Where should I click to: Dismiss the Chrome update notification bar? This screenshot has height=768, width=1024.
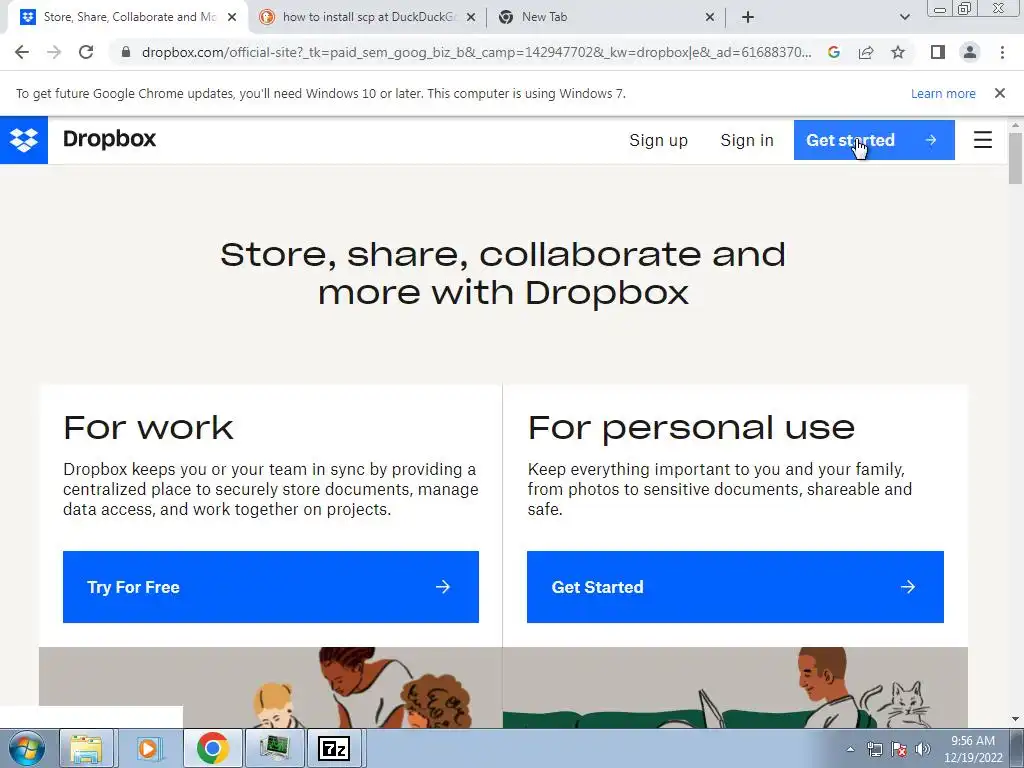point(999,93)
